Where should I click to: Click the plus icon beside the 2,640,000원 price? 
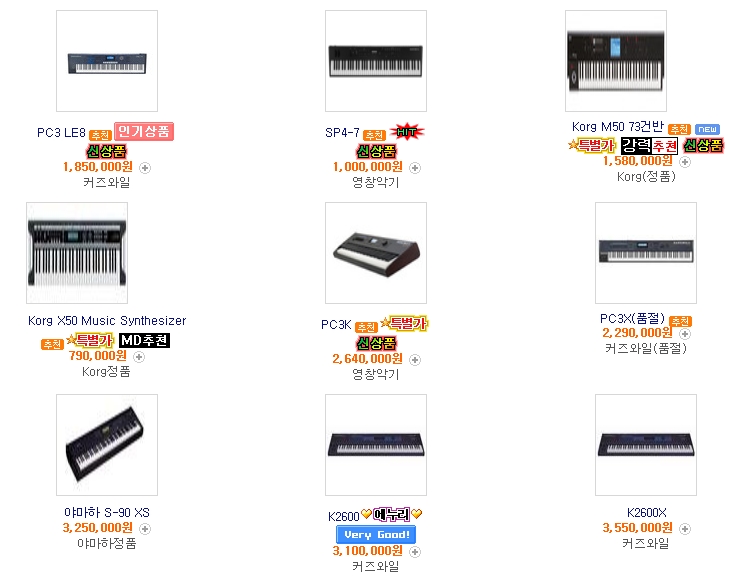[x=415, y=360]
